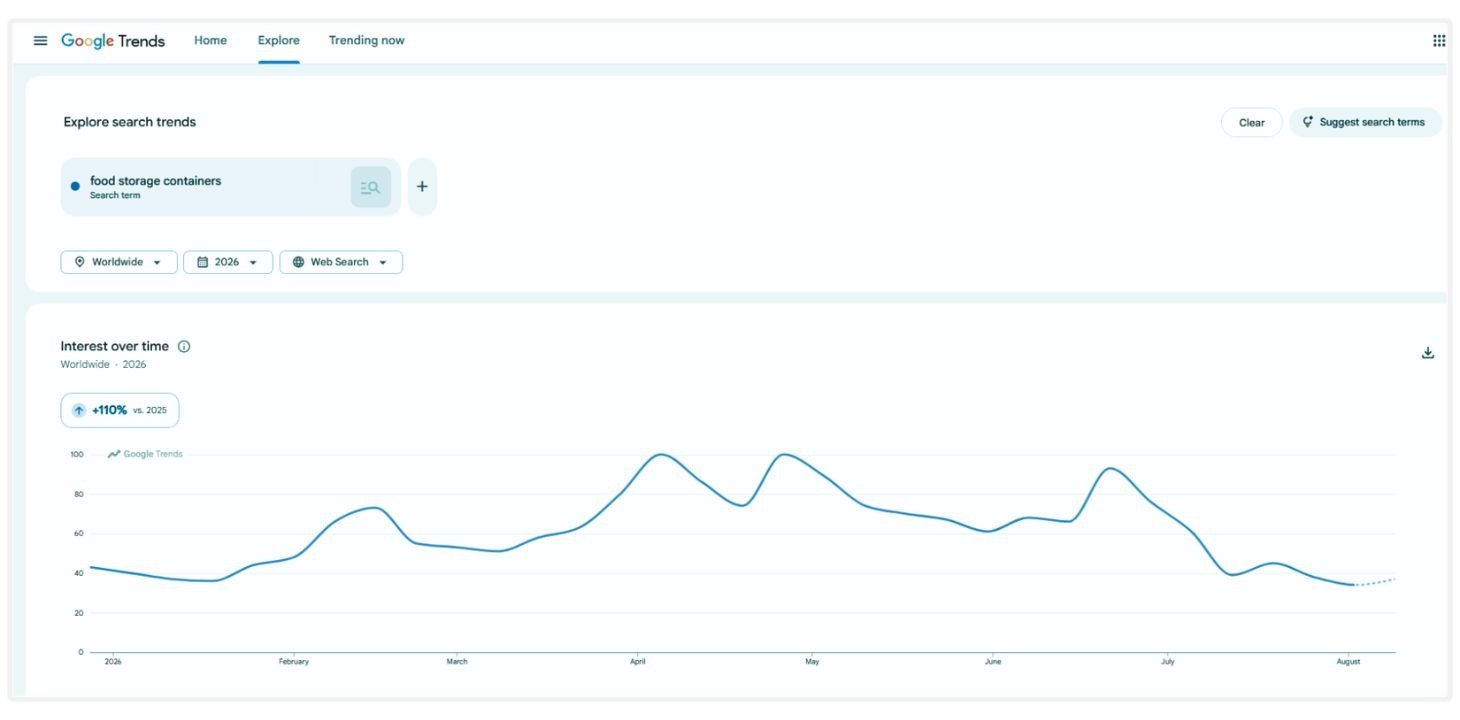Click the search term compare icon
Viewport: 1460px width, 720px height.
coord(370,187)
